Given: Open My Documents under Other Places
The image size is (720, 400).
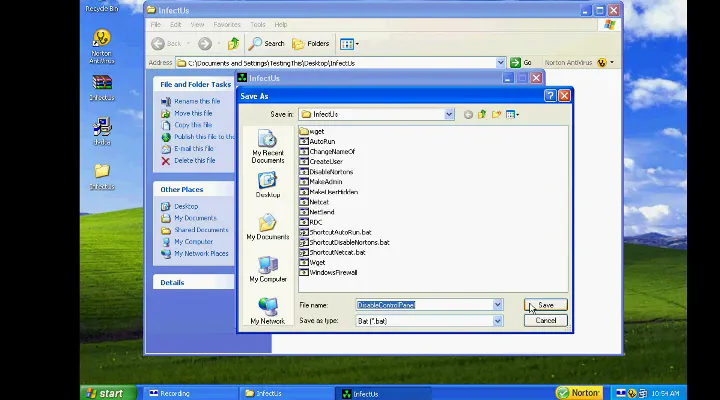Looking at the screenshot, I should [x=195, y=218].
